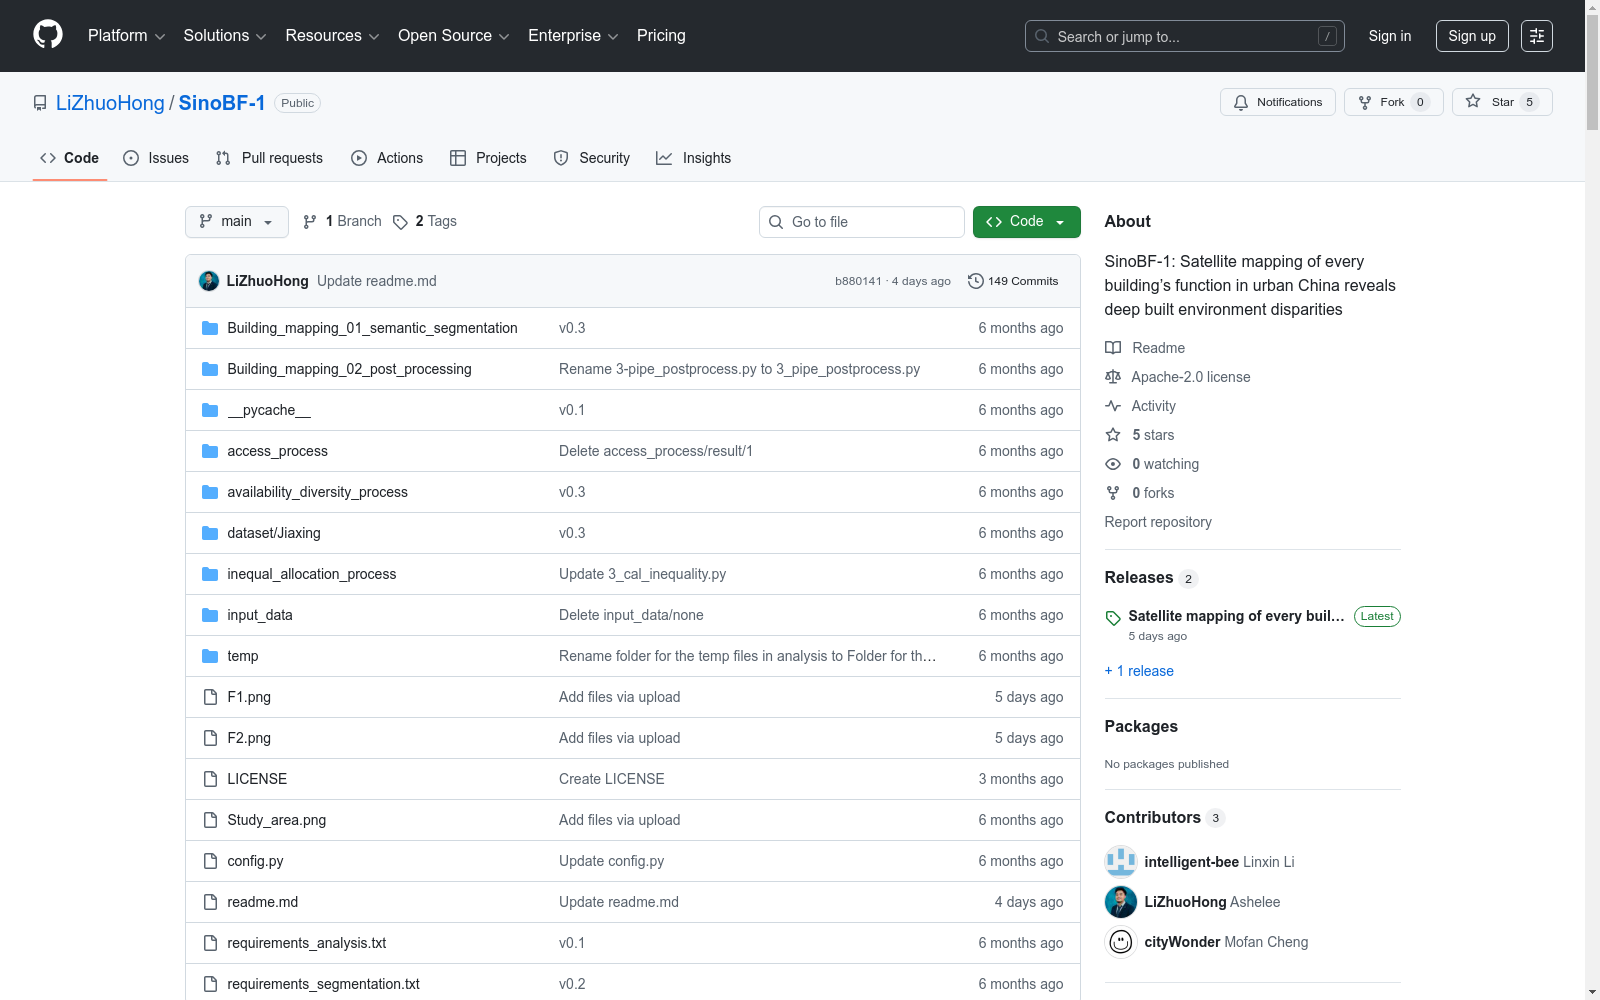Open the 2 Tags page

click(425, 221)
